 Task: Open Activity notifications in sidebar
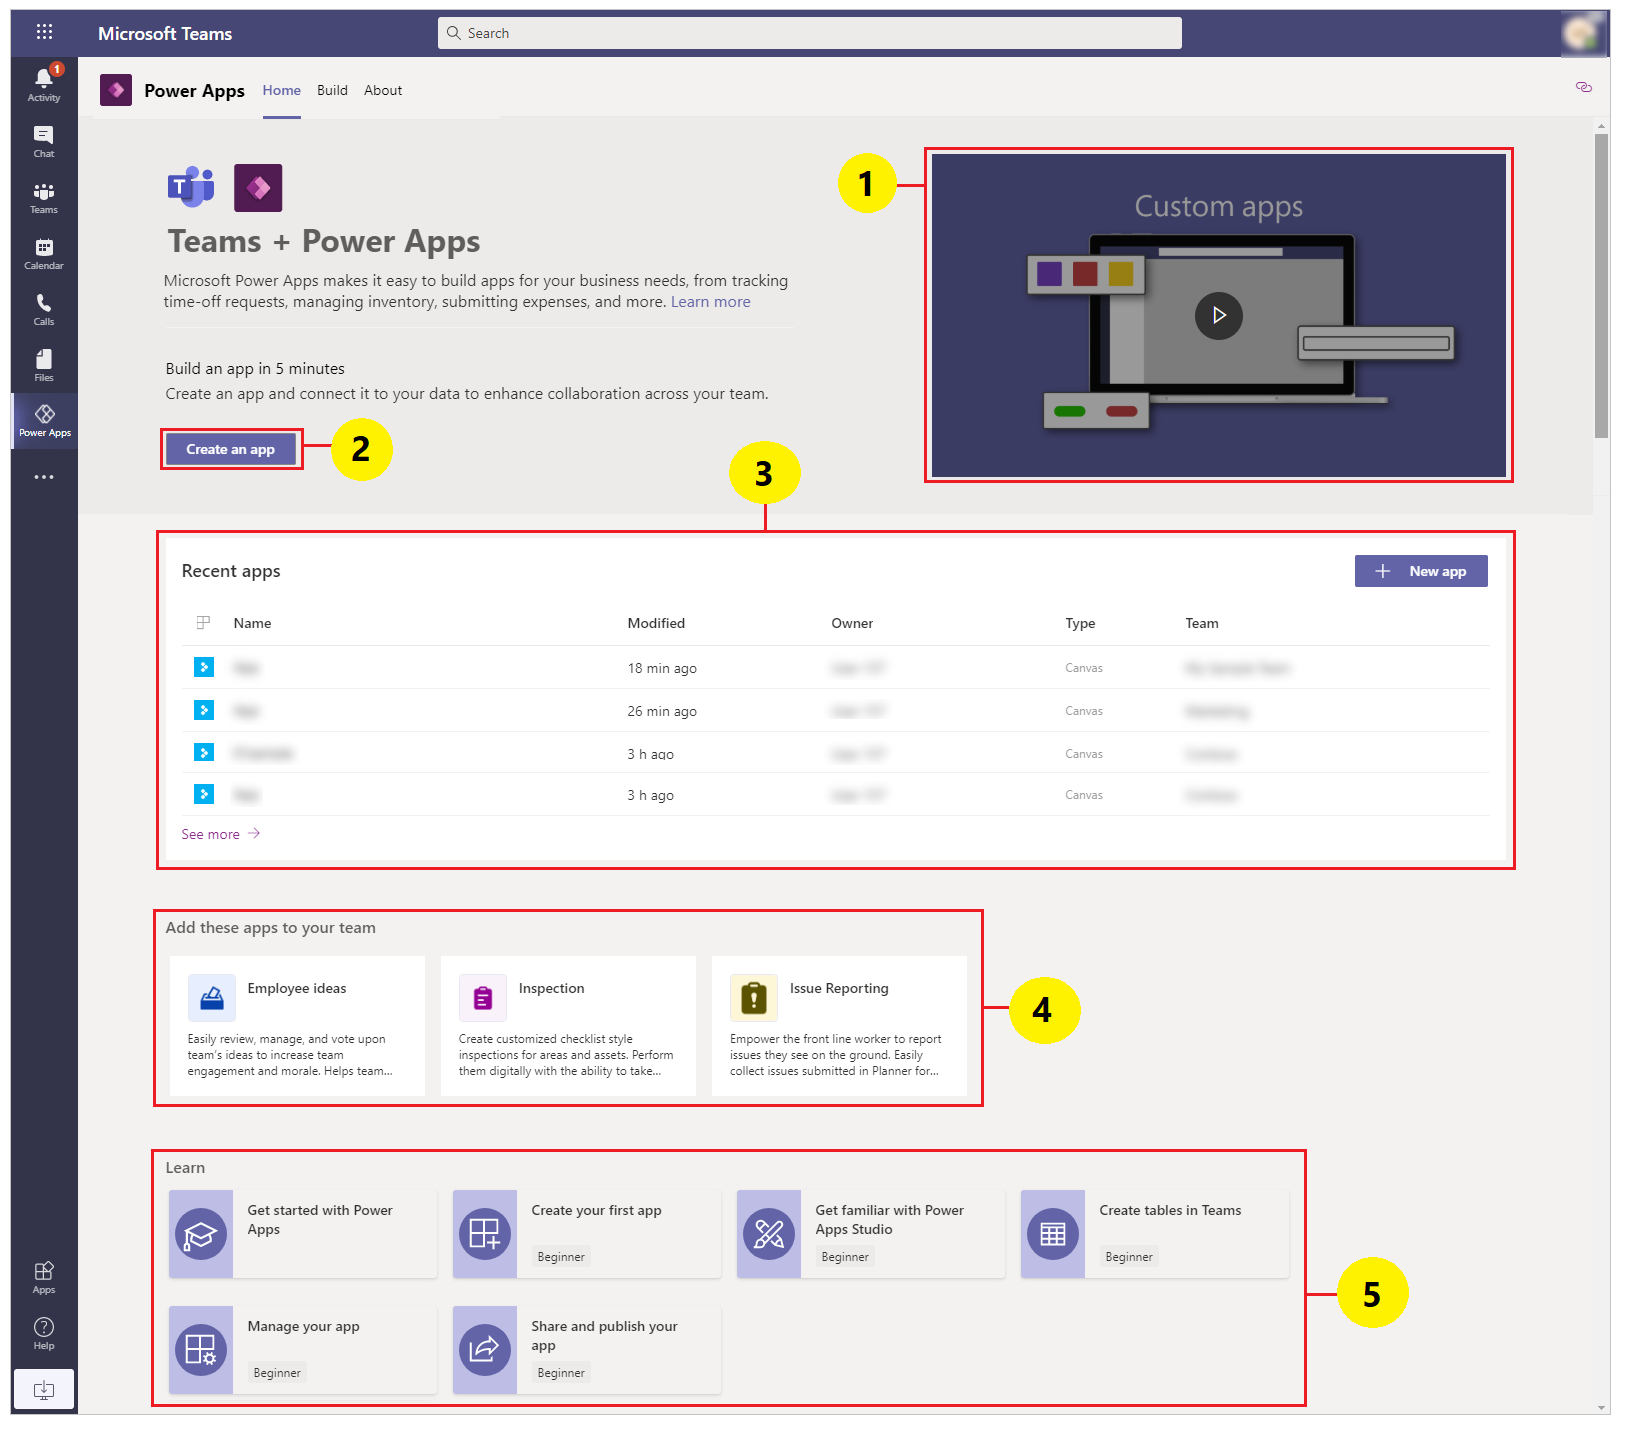(44, 84)
